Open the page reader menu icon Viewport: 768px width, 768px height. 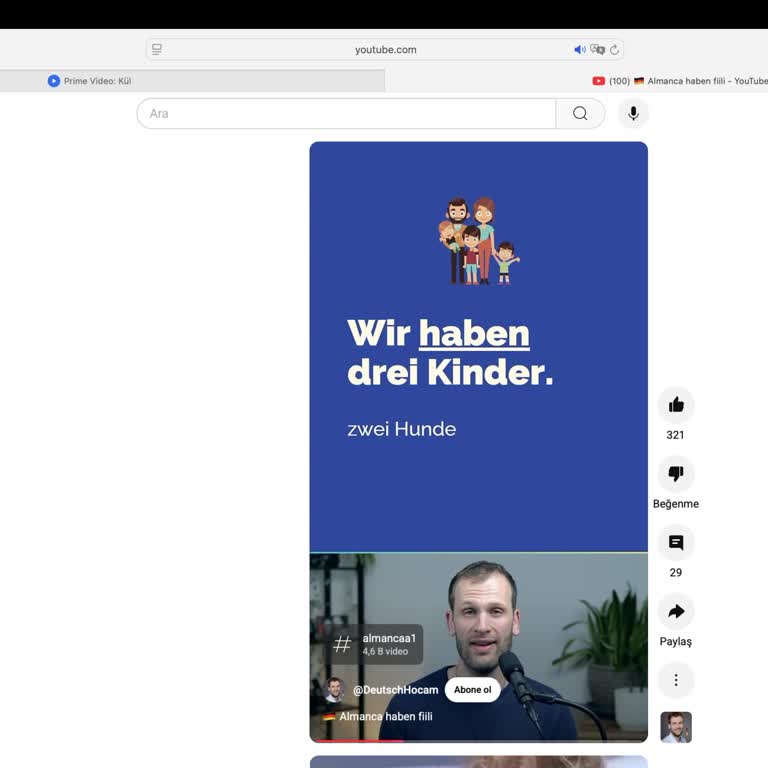pos(157,49)
